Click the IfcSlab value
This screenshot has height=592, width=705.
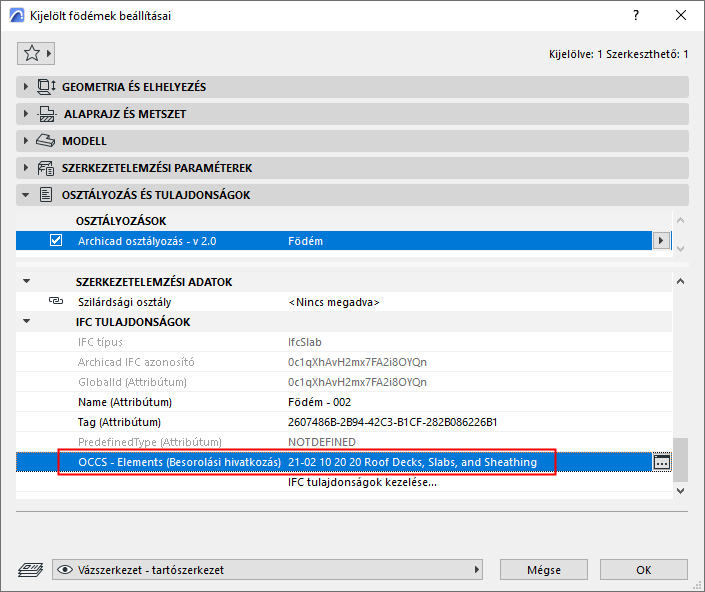click(305, 342)
